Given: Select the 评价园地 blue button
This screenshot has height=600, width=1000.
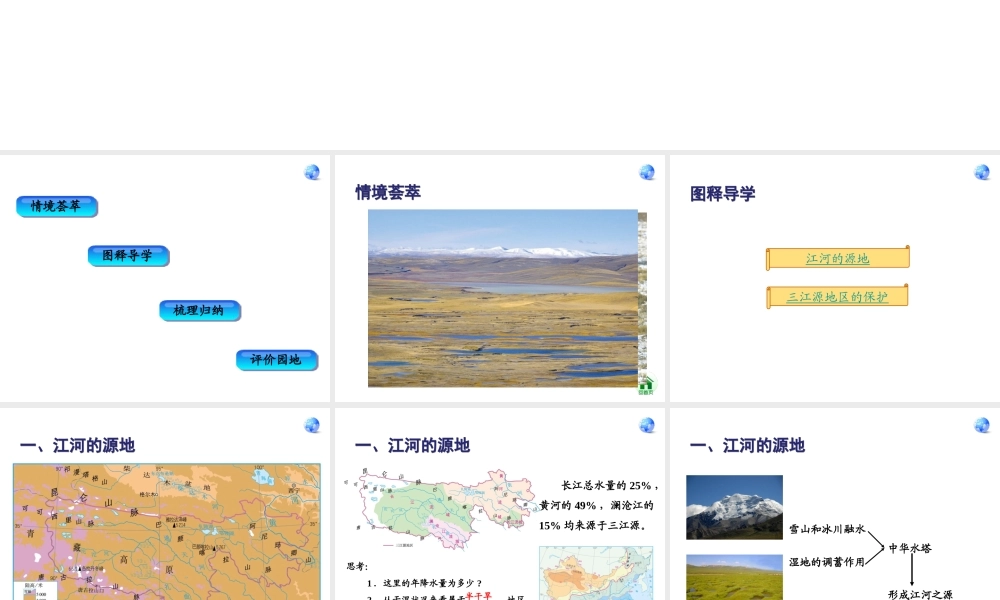Looking at the screenshot, I should coord(276,360).
